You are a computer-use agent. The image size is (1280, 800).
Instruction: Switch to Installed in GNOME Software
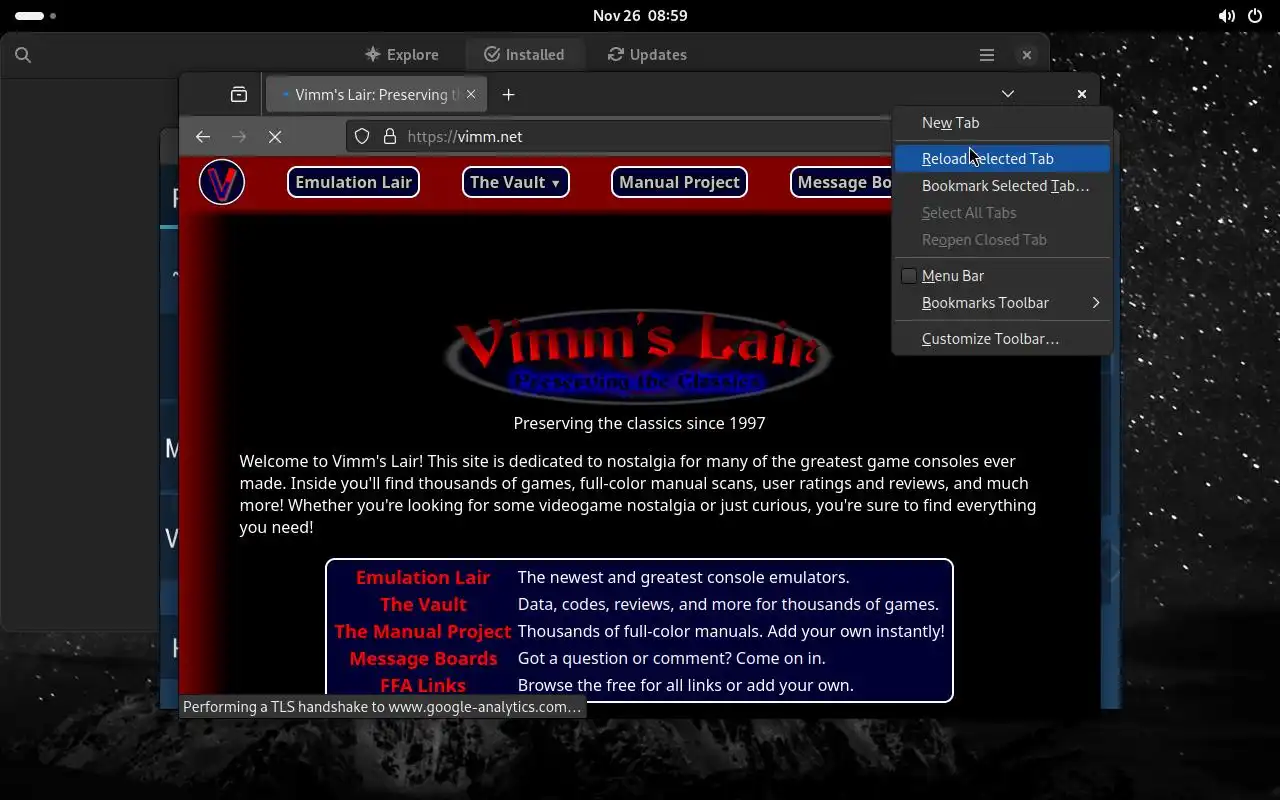pyautogui.click(x=524, y=55)
